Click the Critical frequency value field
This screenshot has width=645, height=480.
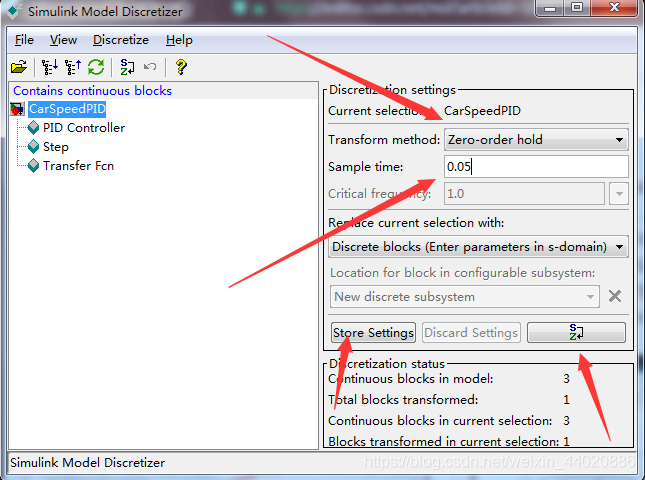point(524,194)
